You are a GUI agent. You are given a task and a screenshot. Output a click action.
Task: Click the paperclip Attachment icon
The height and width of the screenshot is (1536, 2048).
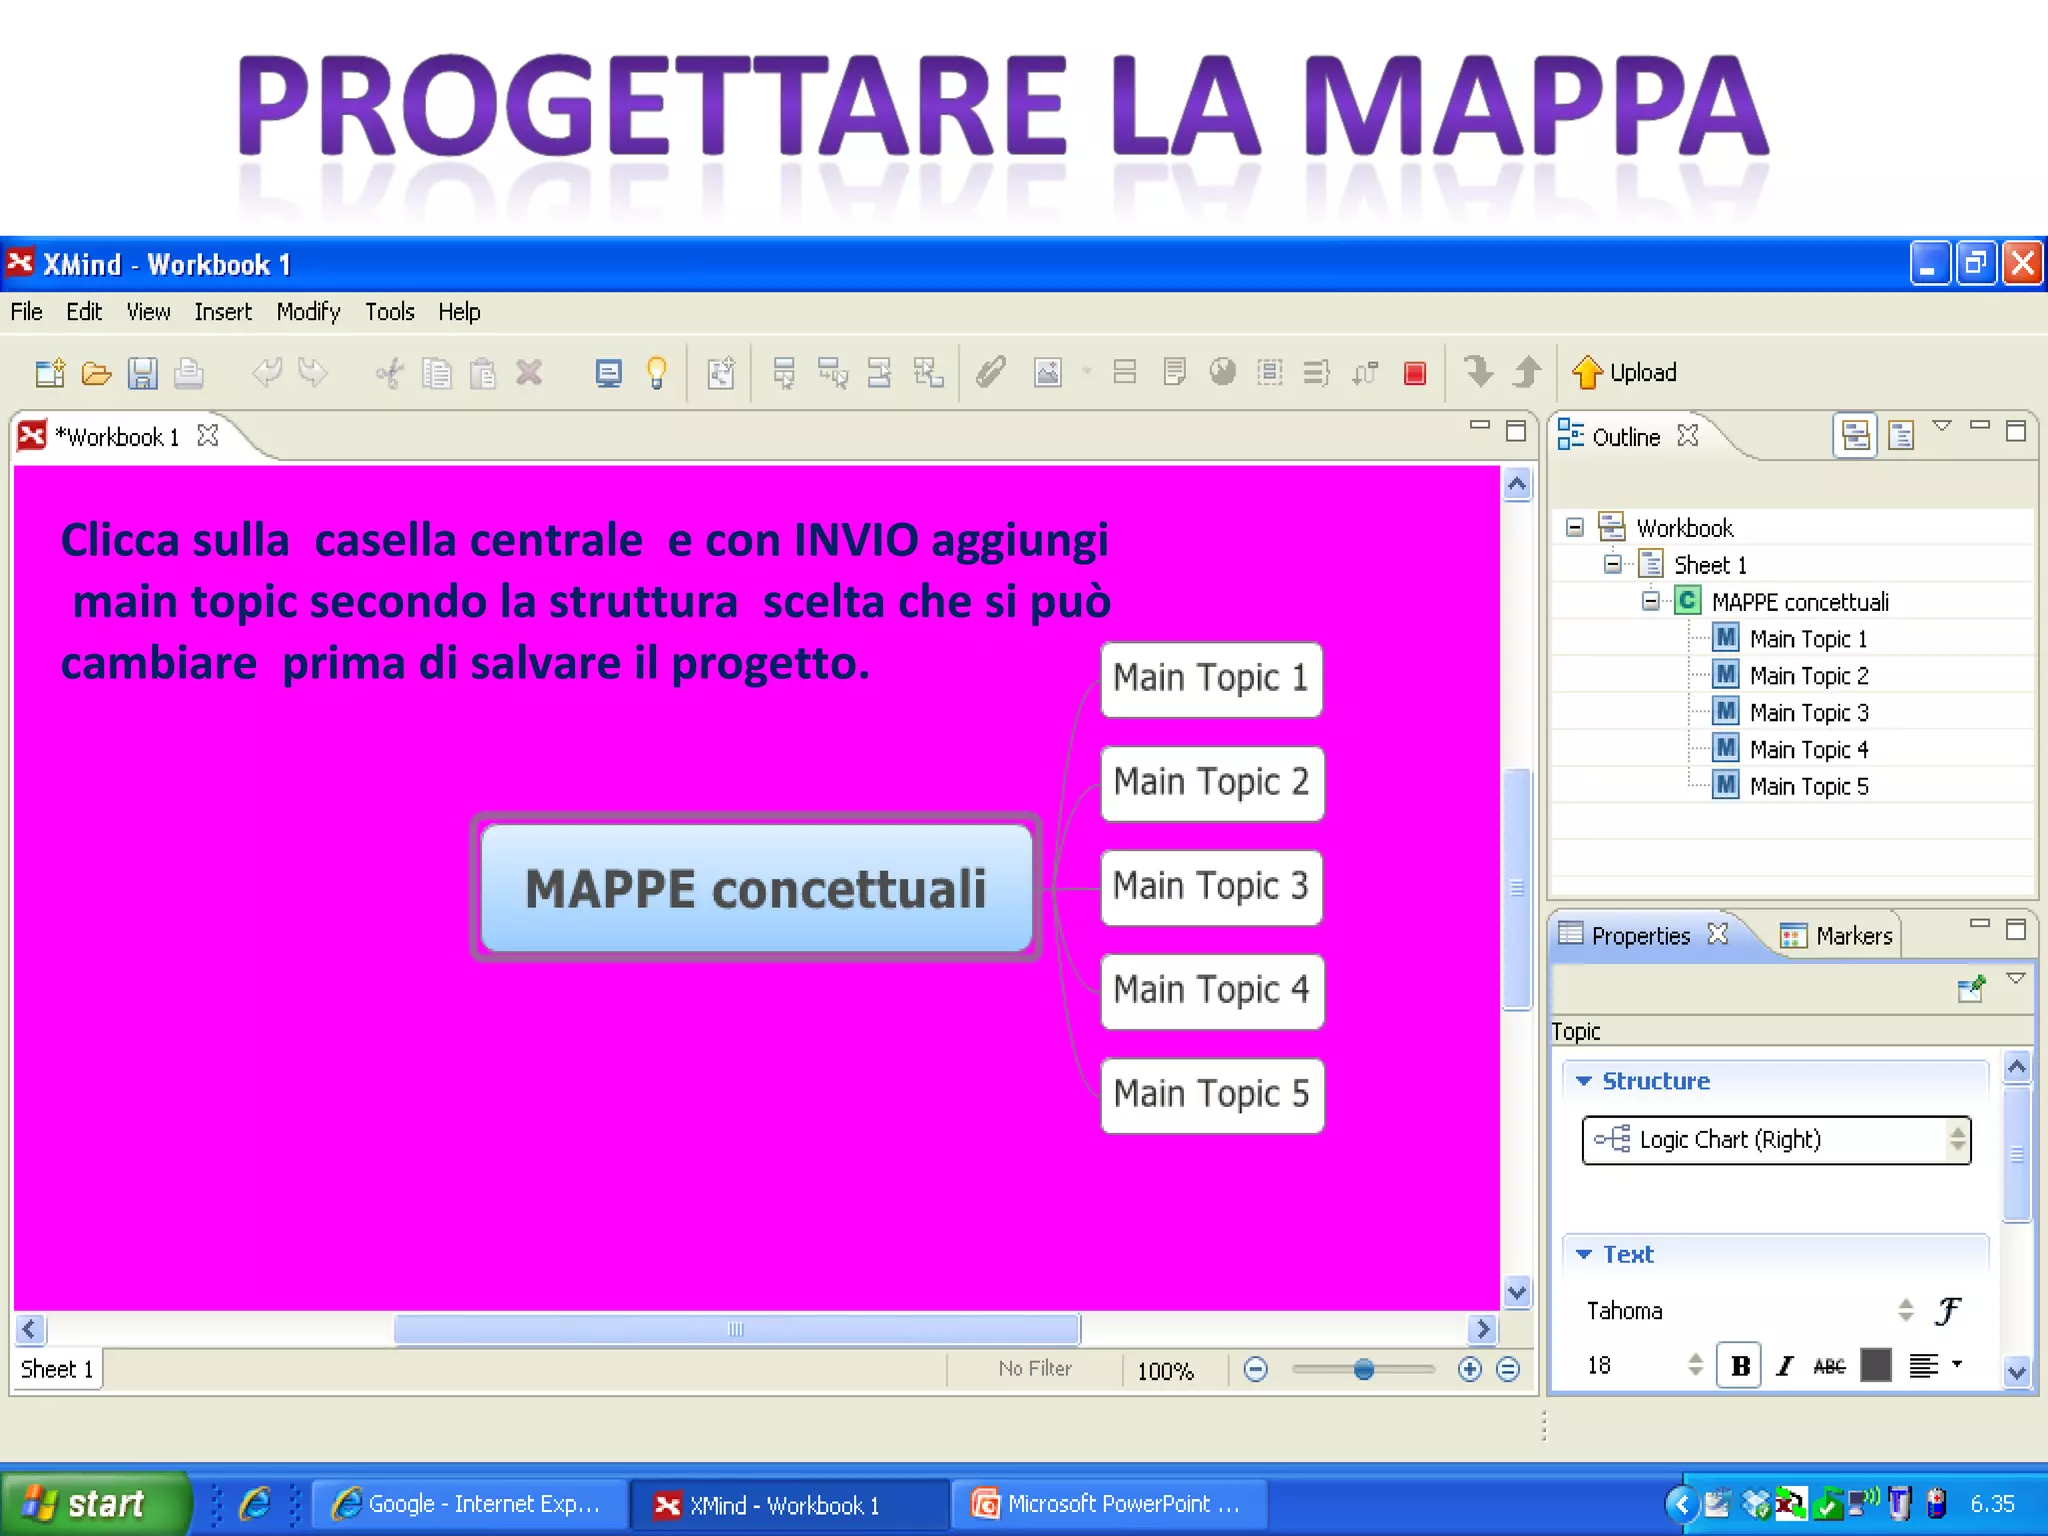[990, 373]
